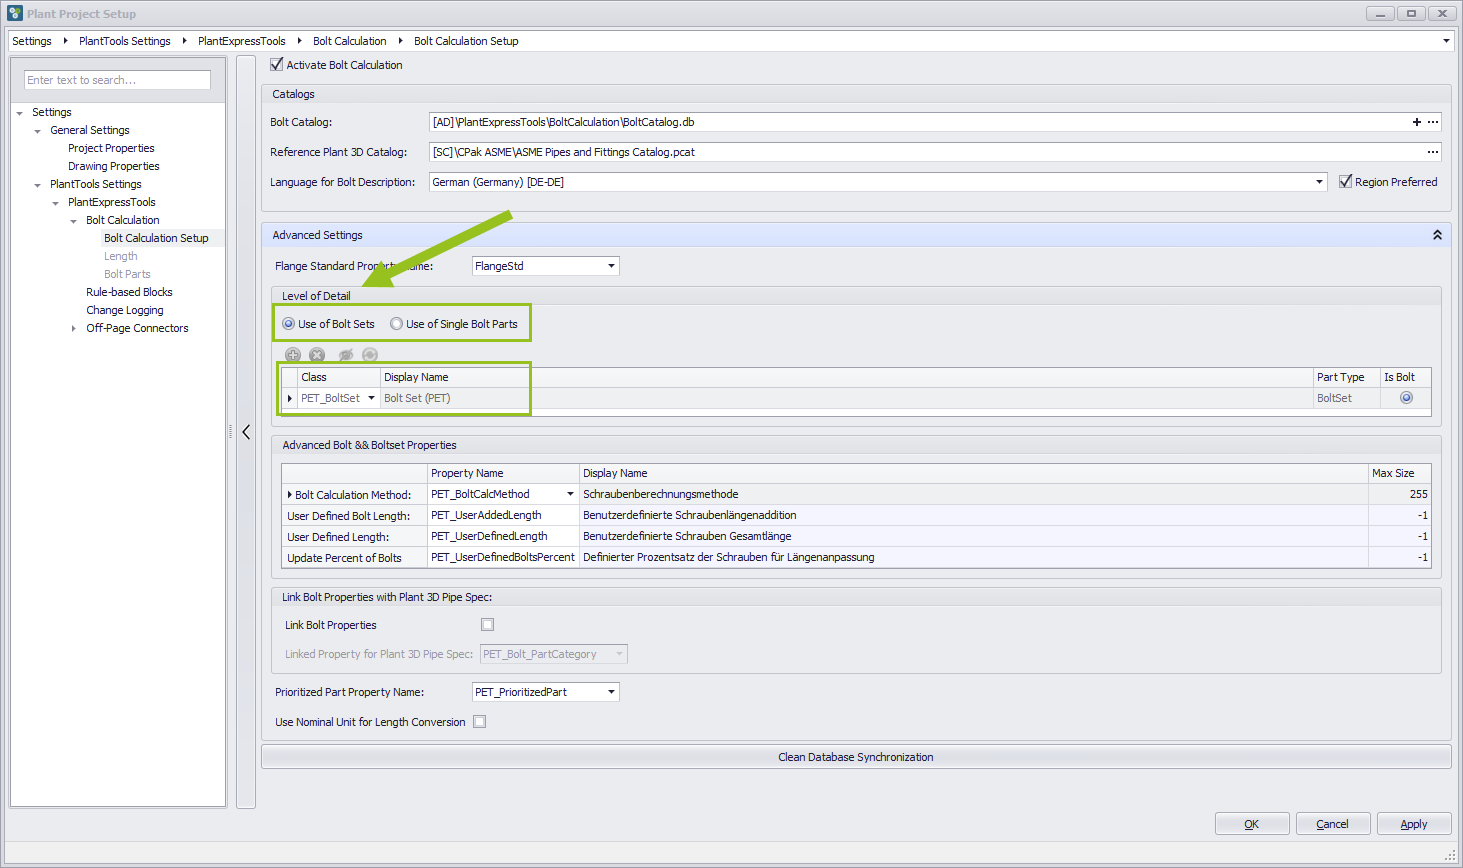Screen dimensions: 1463x868
Task: Select Bolt Parts tree item
Action: point(127,274)
